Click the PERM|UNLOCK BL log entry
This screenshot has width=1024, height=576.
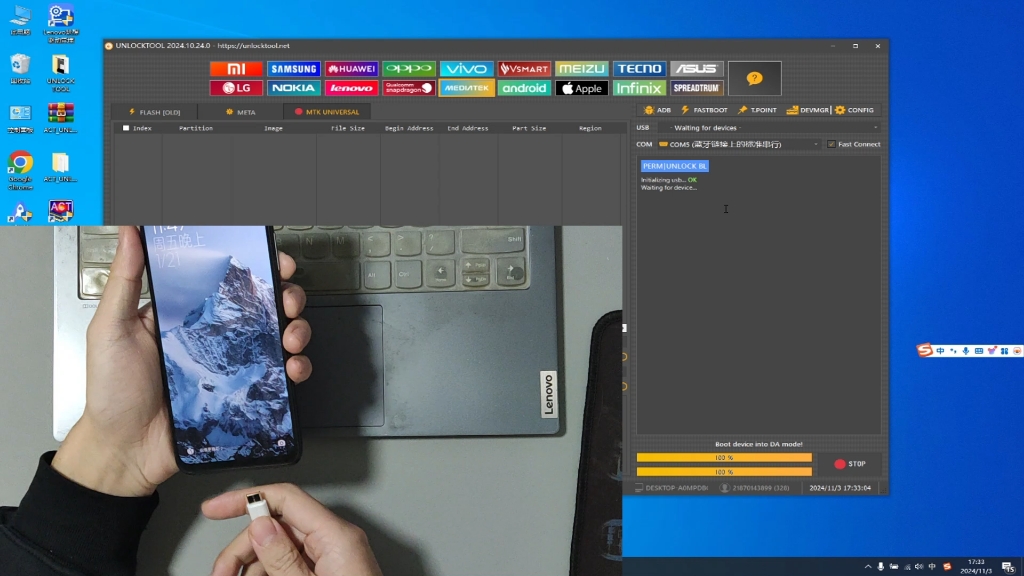point(675,166)
